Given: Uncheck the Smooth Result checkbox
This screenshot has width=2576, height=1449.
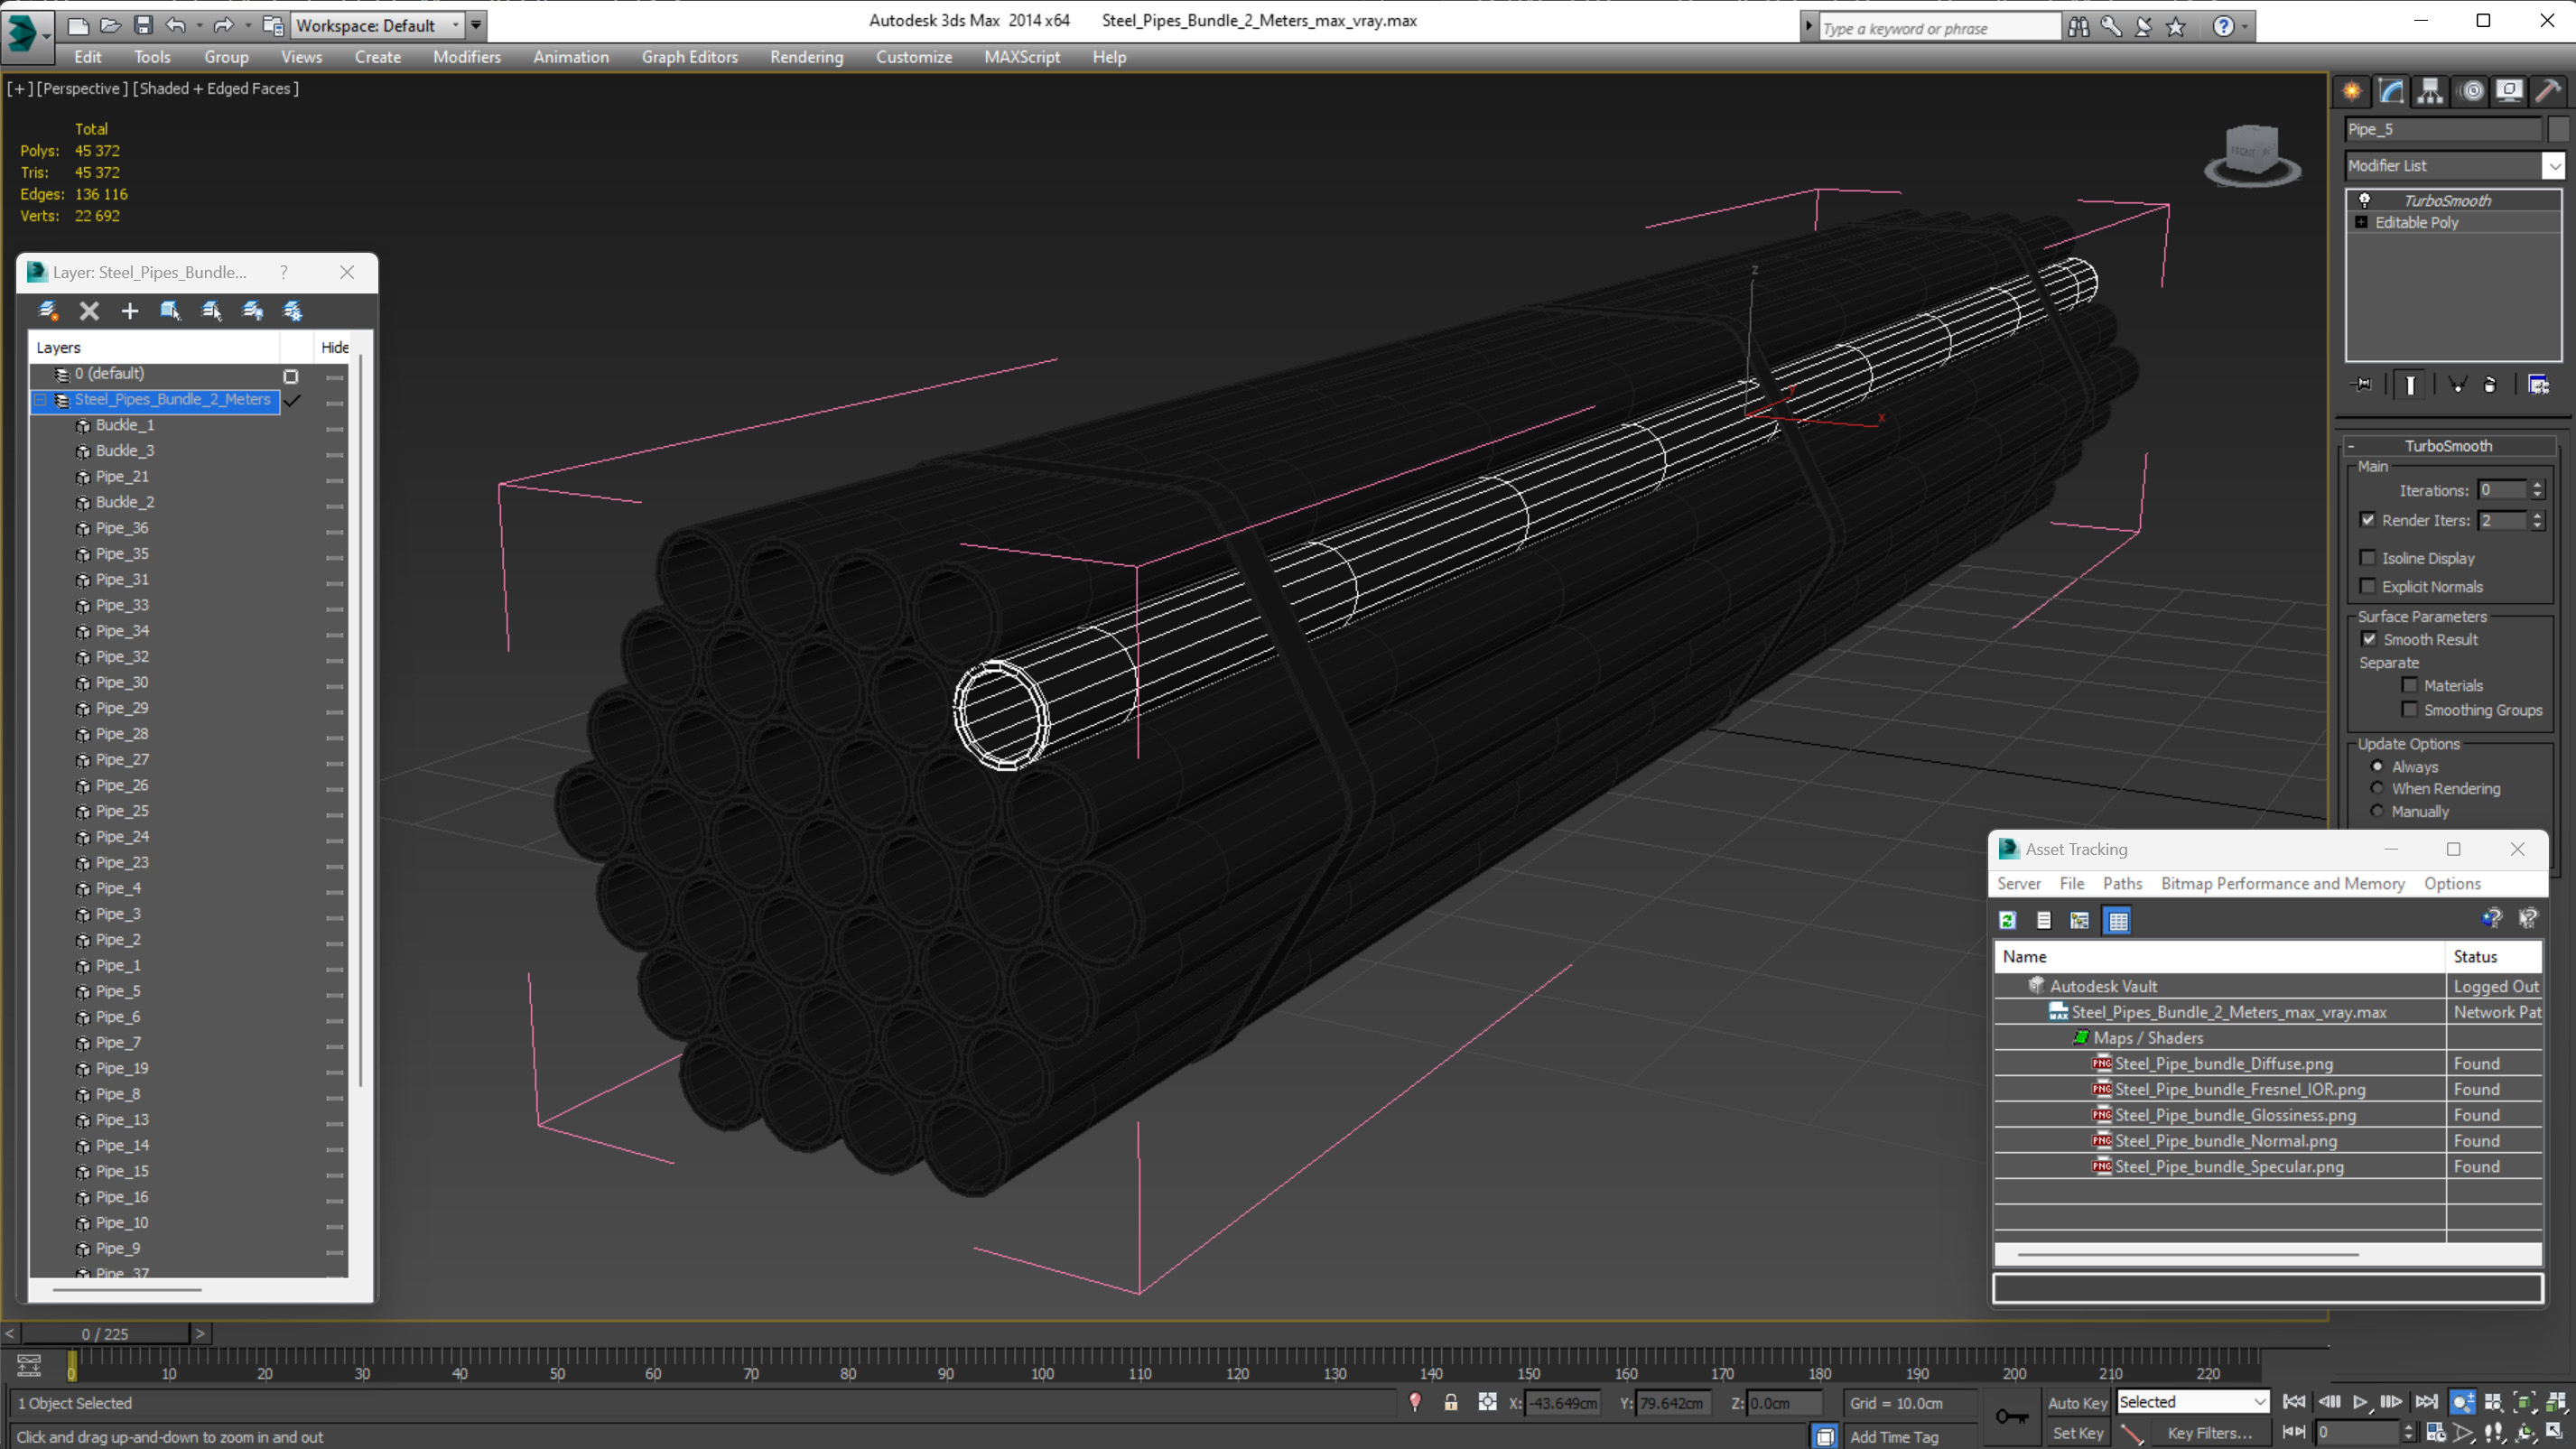Looking at the screenshot, I should [x=2368, y=639].
